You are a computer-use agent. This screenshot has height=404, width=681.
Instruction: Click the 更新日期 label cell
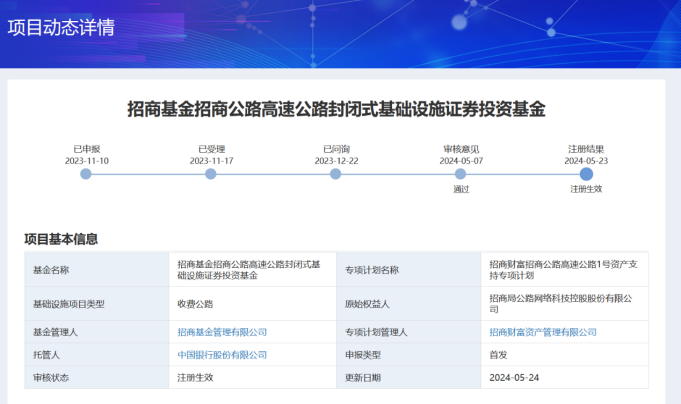point(409,378)
